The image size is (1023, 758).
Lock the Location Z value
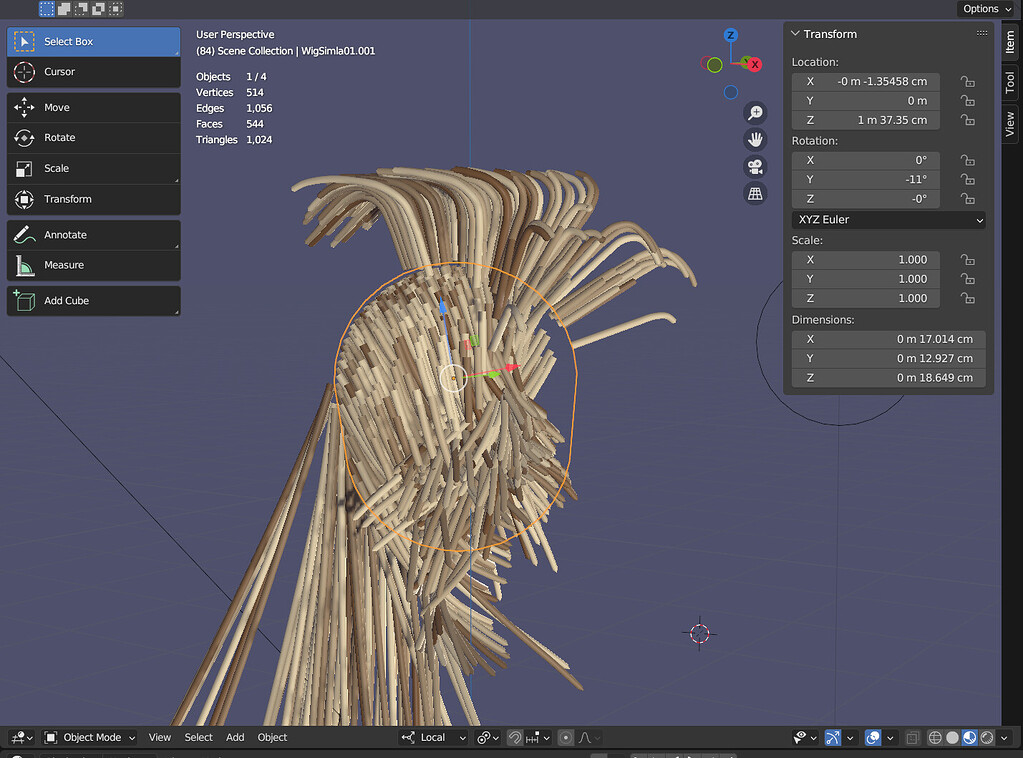tap(968, 120)
